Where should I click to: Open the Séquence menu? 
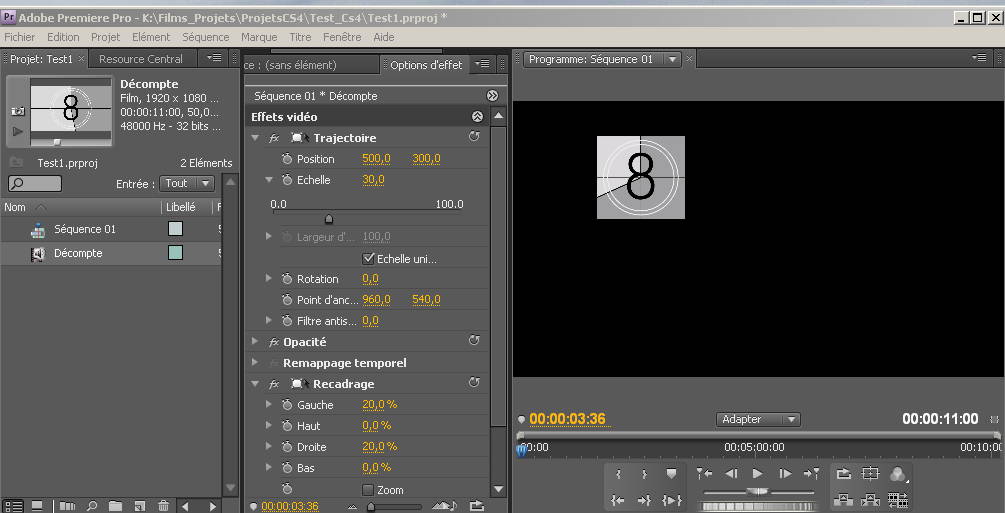(x=206, y=37)
